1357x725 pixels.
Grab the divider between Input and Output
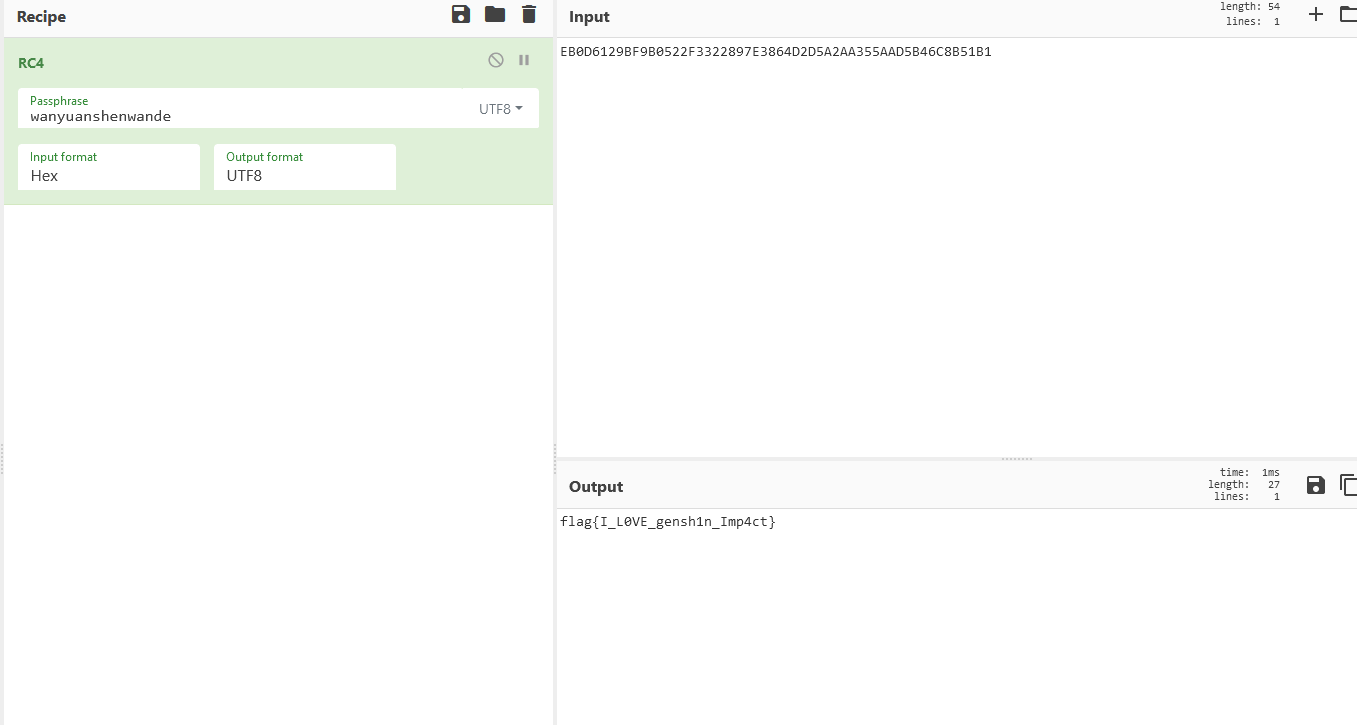pos(1017,459)
